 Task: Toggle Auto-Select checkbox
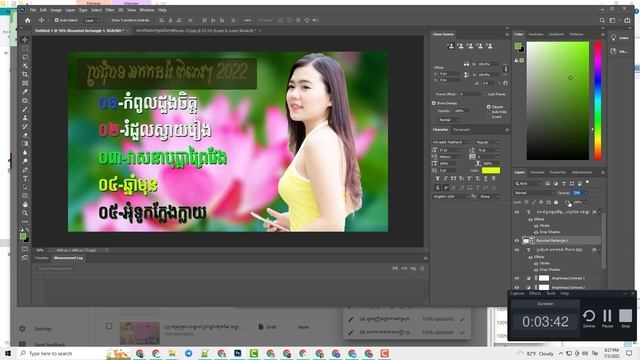(x=57, y=20)
